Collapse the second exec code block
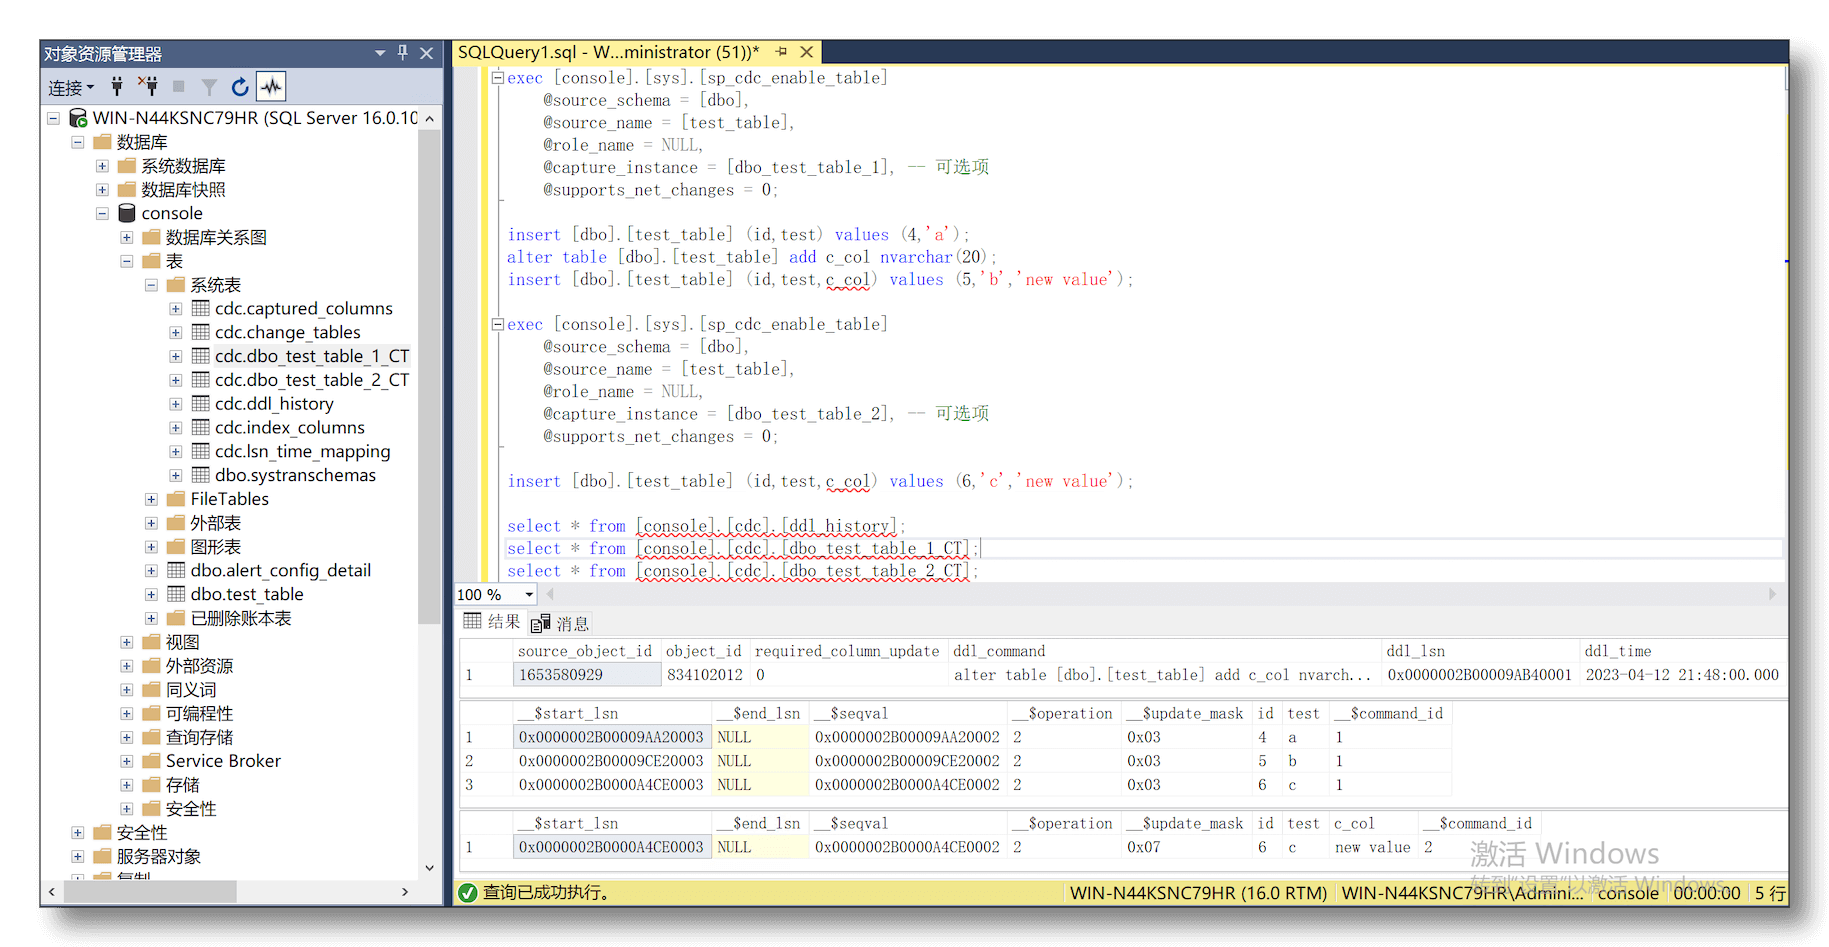Screen dimensions: 1829x947 (x=497, y=324)
